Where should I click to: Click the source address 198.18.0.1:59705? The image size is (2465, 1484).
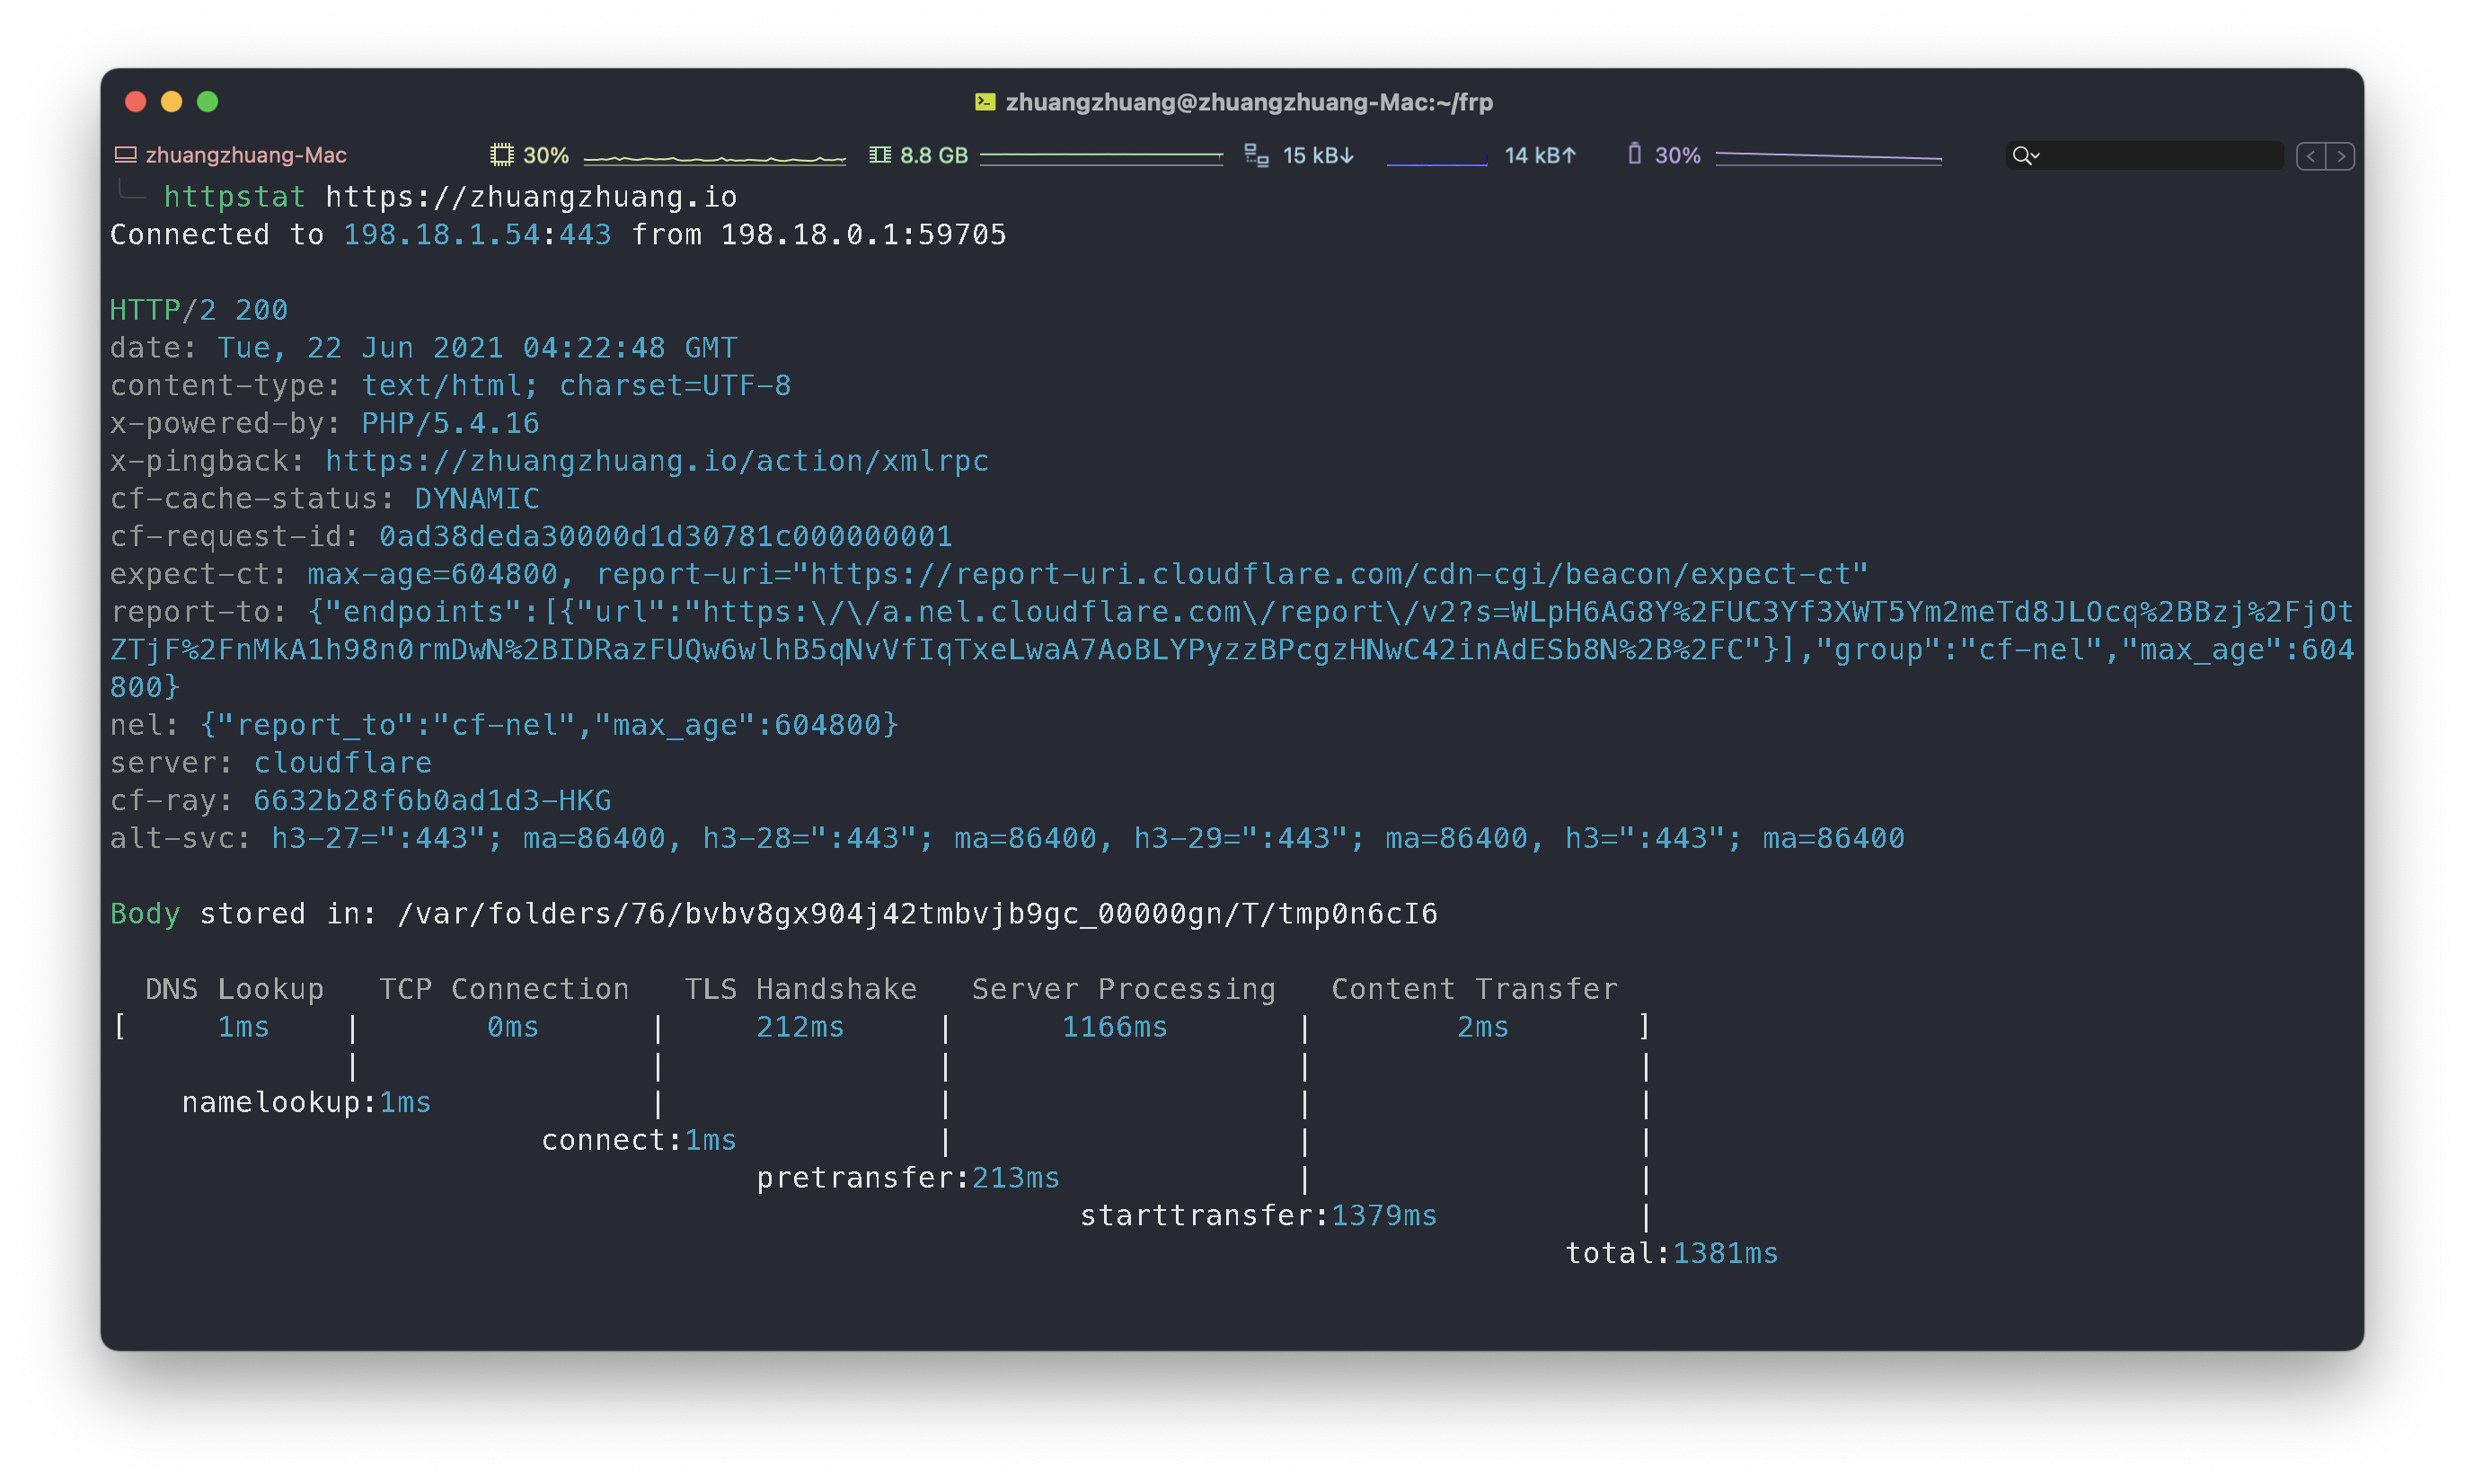863,235
